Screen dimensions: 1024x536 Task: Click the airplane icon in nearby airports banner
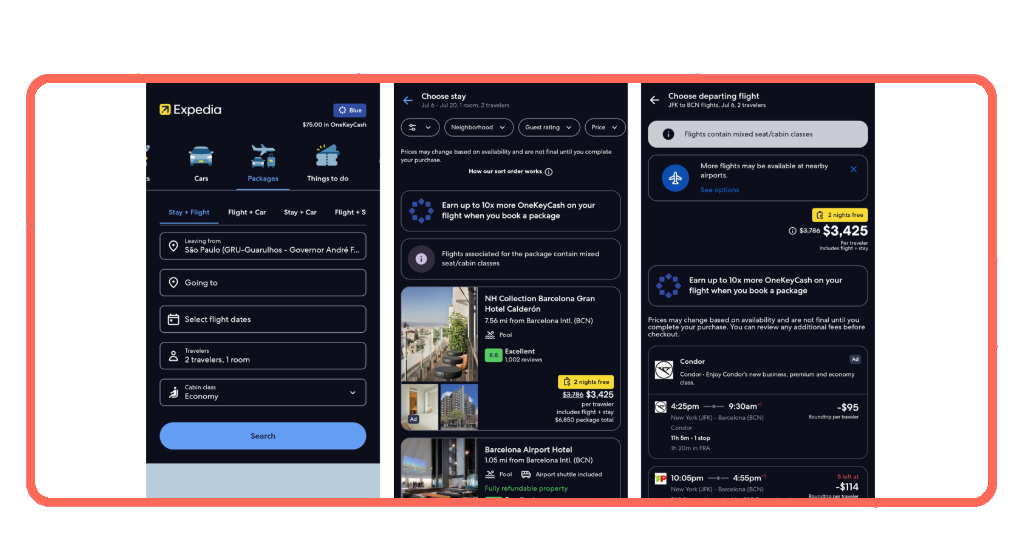click(675, 178)
